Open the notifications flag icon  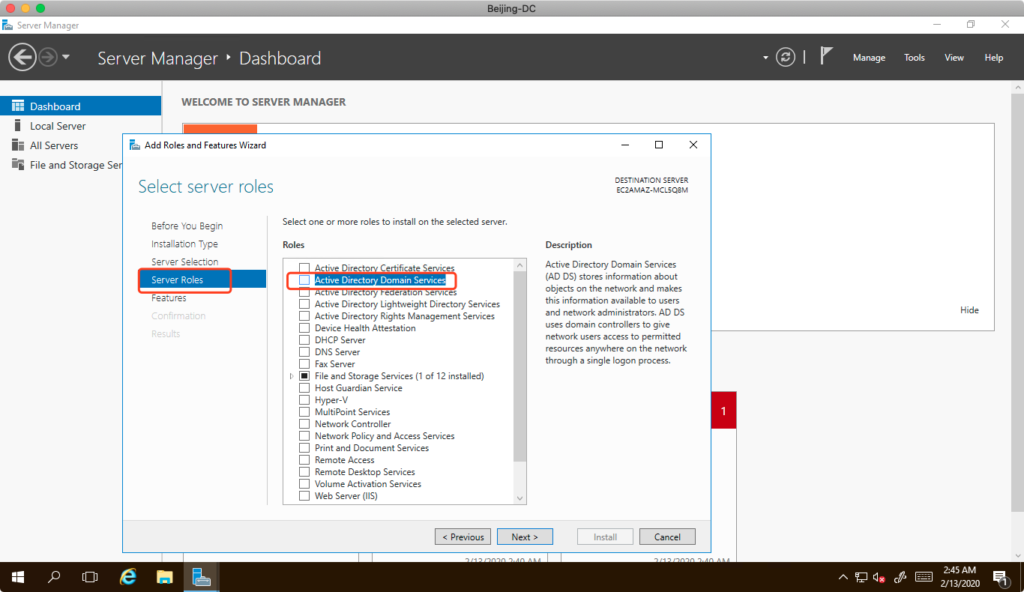coord(826,57)
